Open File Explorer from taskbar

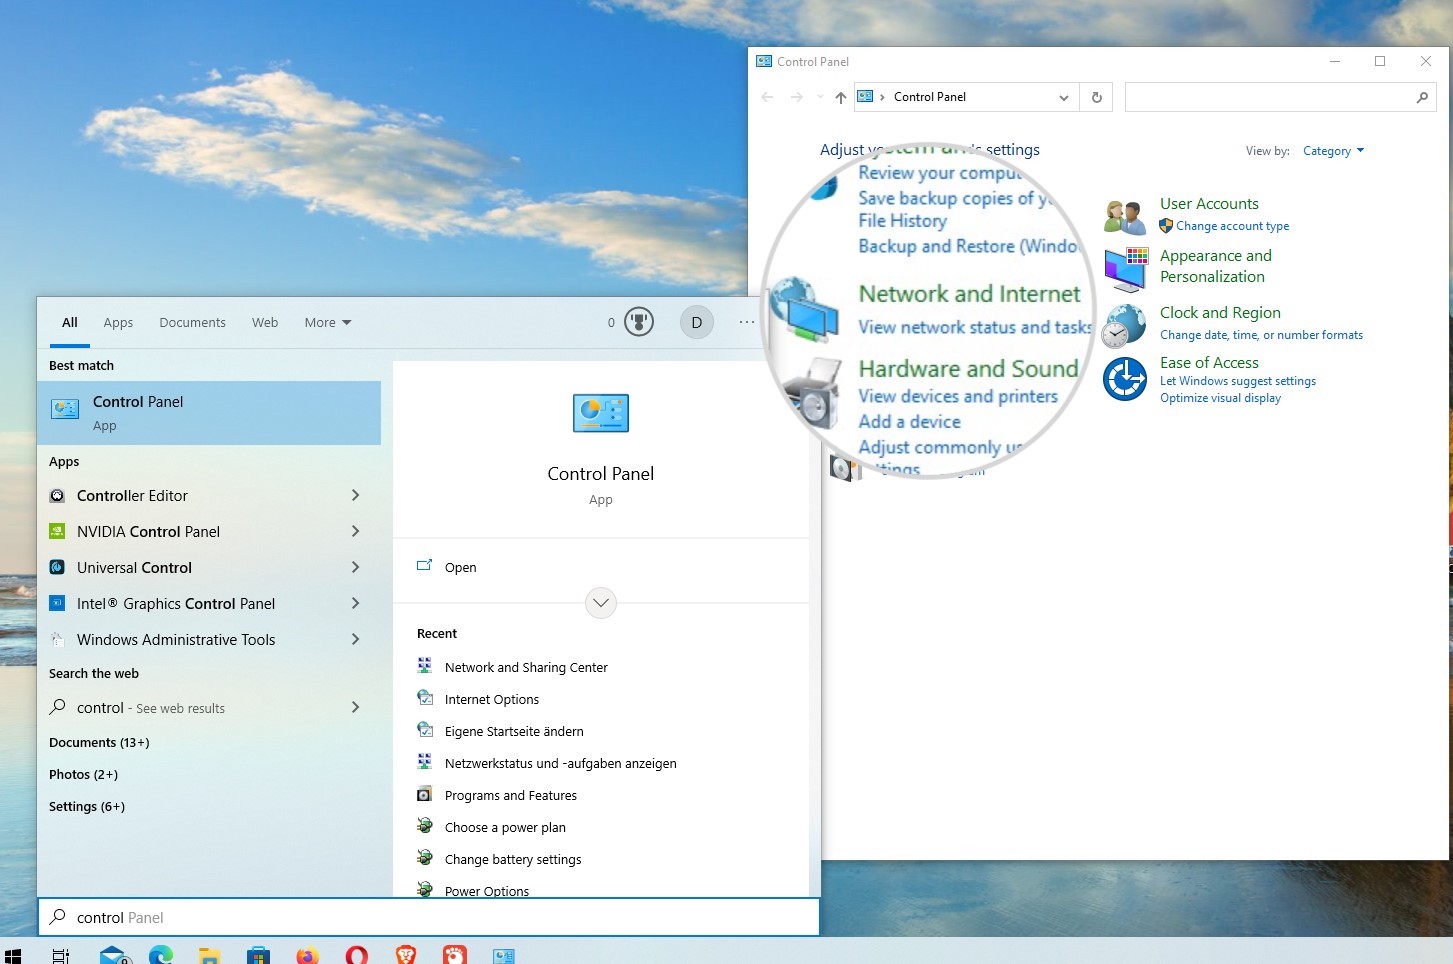[209, 955]
